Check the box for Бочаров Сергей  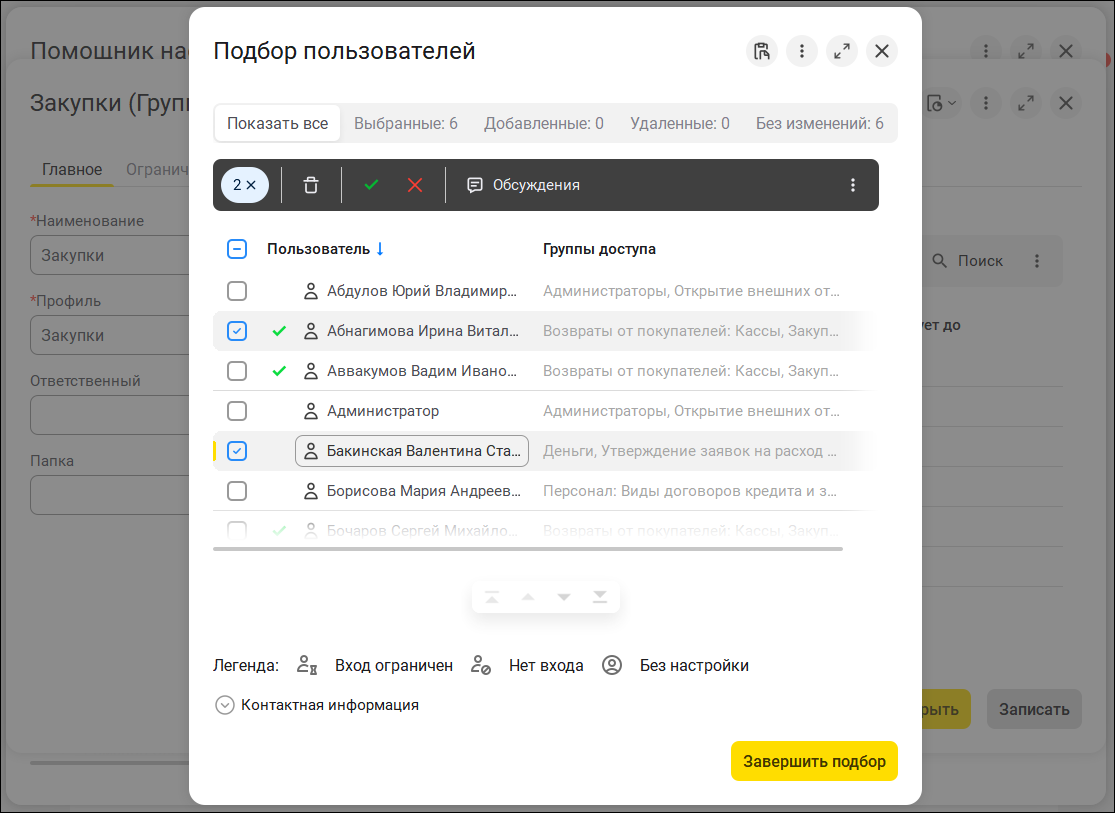click(237, 530)
